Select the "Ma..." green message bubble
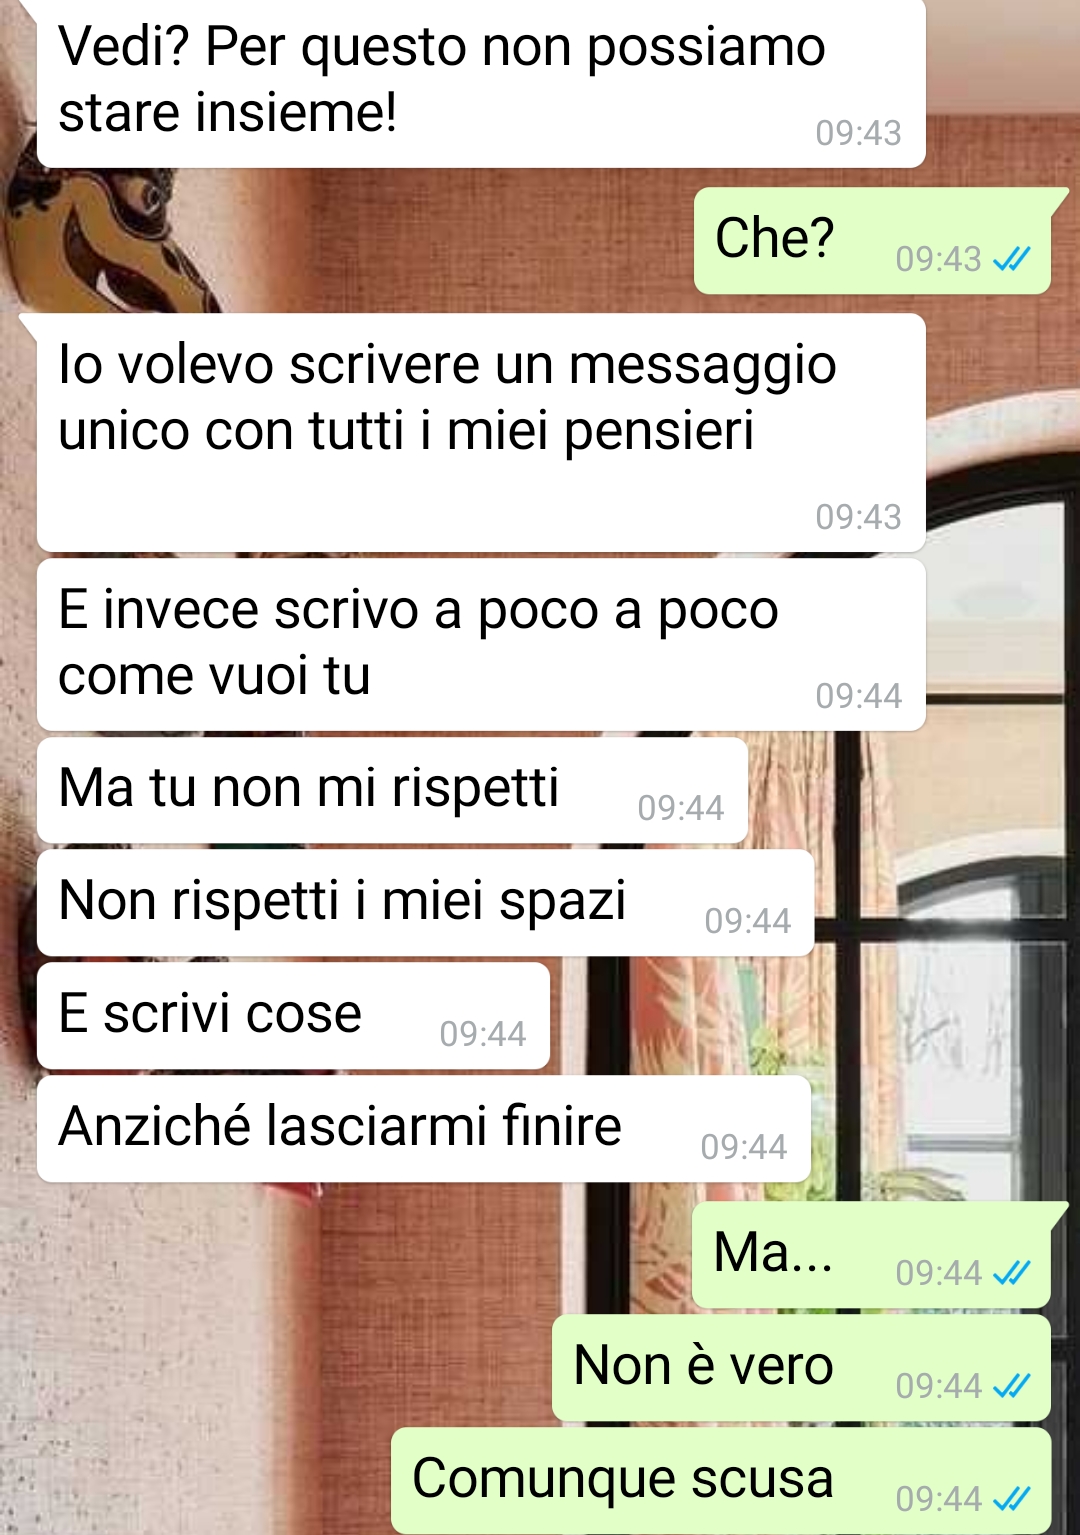This screenshot has height=1535, width=1080. click(872, 1255)
